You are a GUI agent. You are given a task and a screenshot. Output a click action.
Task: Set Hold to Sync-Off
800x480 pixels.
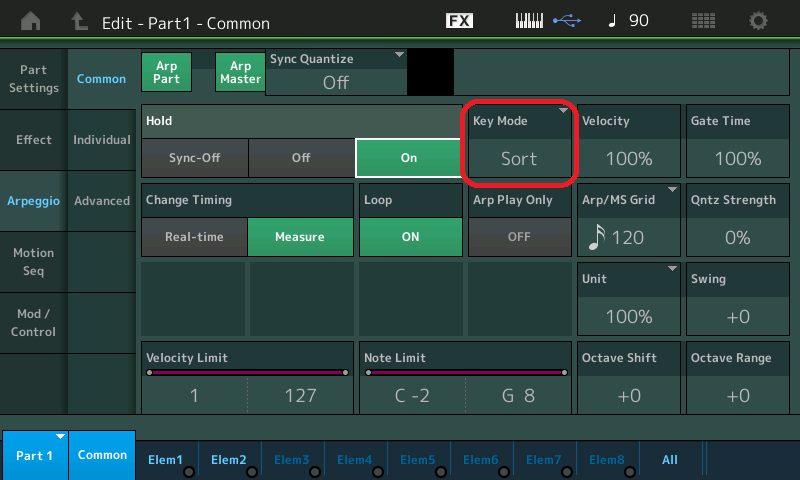(x=194, y=158)
